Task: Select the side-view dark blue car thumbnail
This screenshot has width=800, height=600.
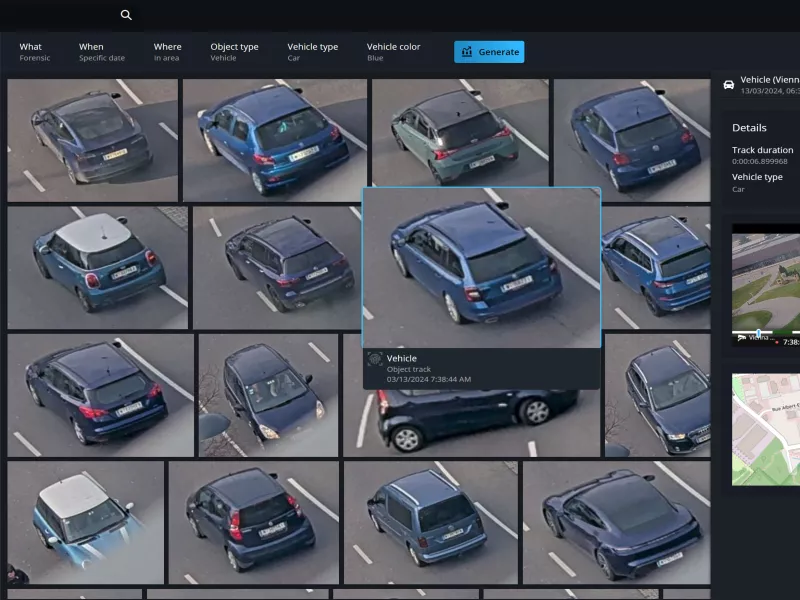Action: [471, 423]
